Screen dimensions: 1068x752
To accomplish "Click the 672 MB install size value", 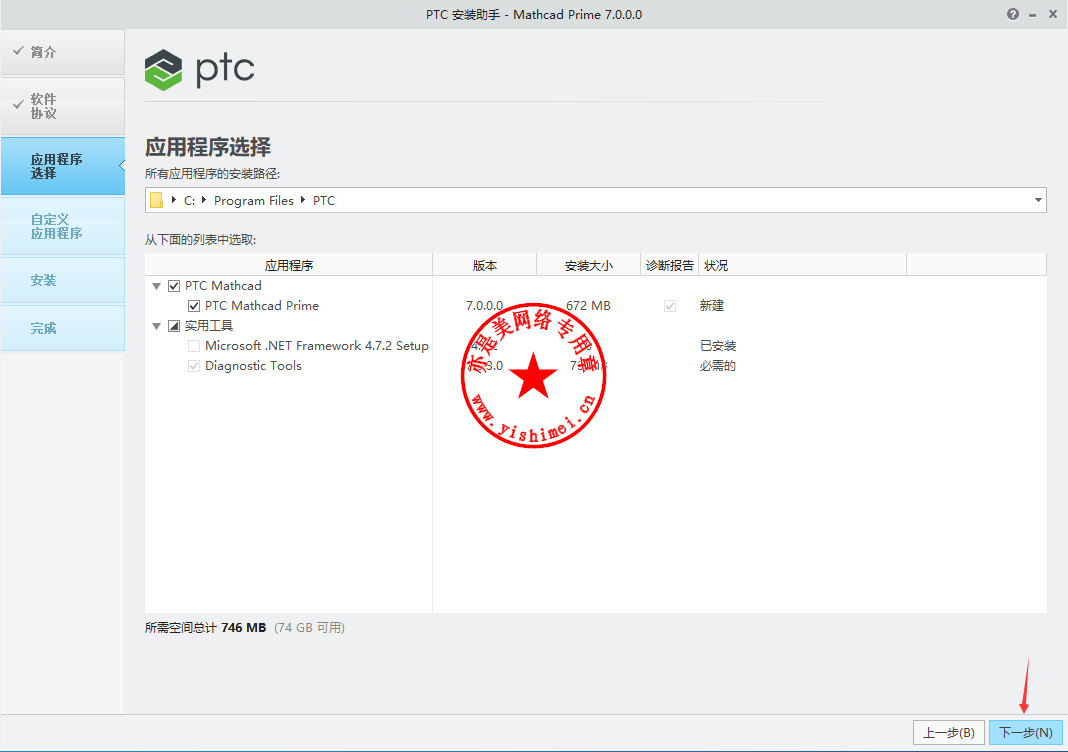I will (588, 306).
